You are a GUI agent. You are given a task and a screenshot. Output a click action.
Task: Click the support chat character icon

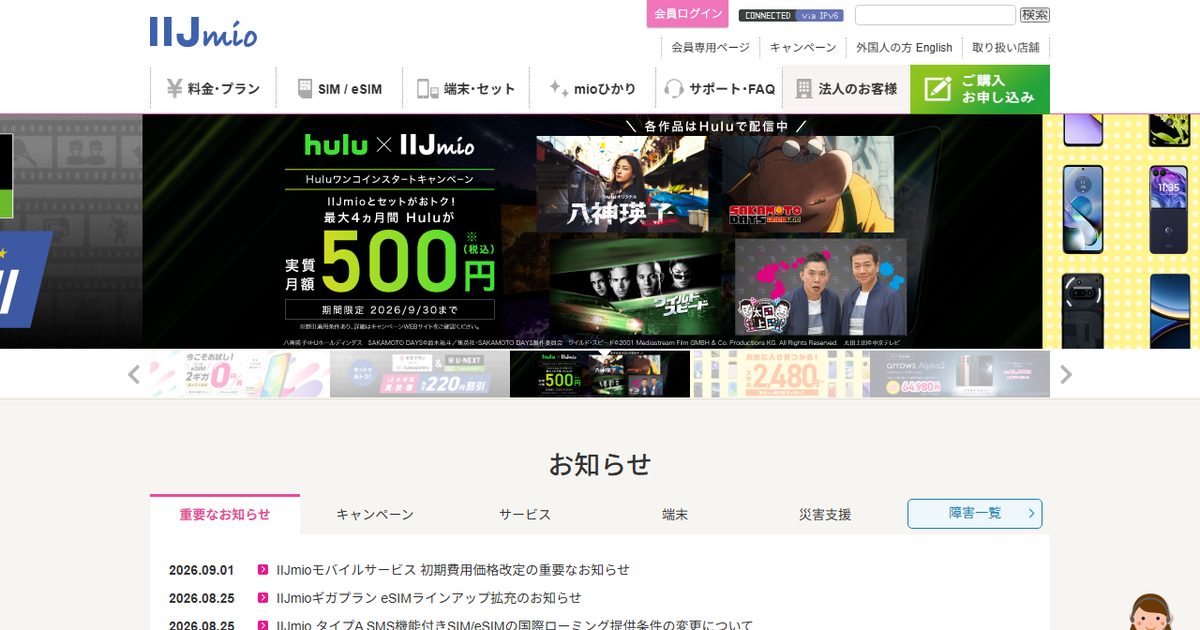(1150, 612)
